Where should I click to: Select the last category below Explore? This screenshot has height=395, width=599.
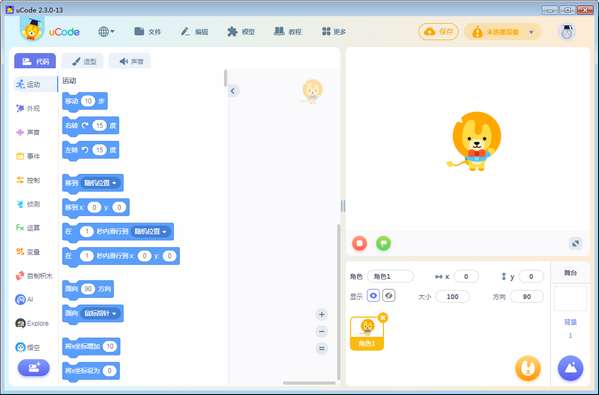point(28,348)
